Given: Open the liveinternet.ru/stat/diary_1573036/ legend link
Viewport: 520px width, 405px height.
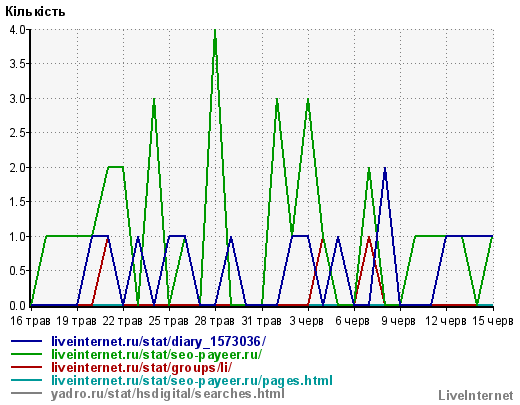Looking at the screenshot, I should tap(158, 341).
